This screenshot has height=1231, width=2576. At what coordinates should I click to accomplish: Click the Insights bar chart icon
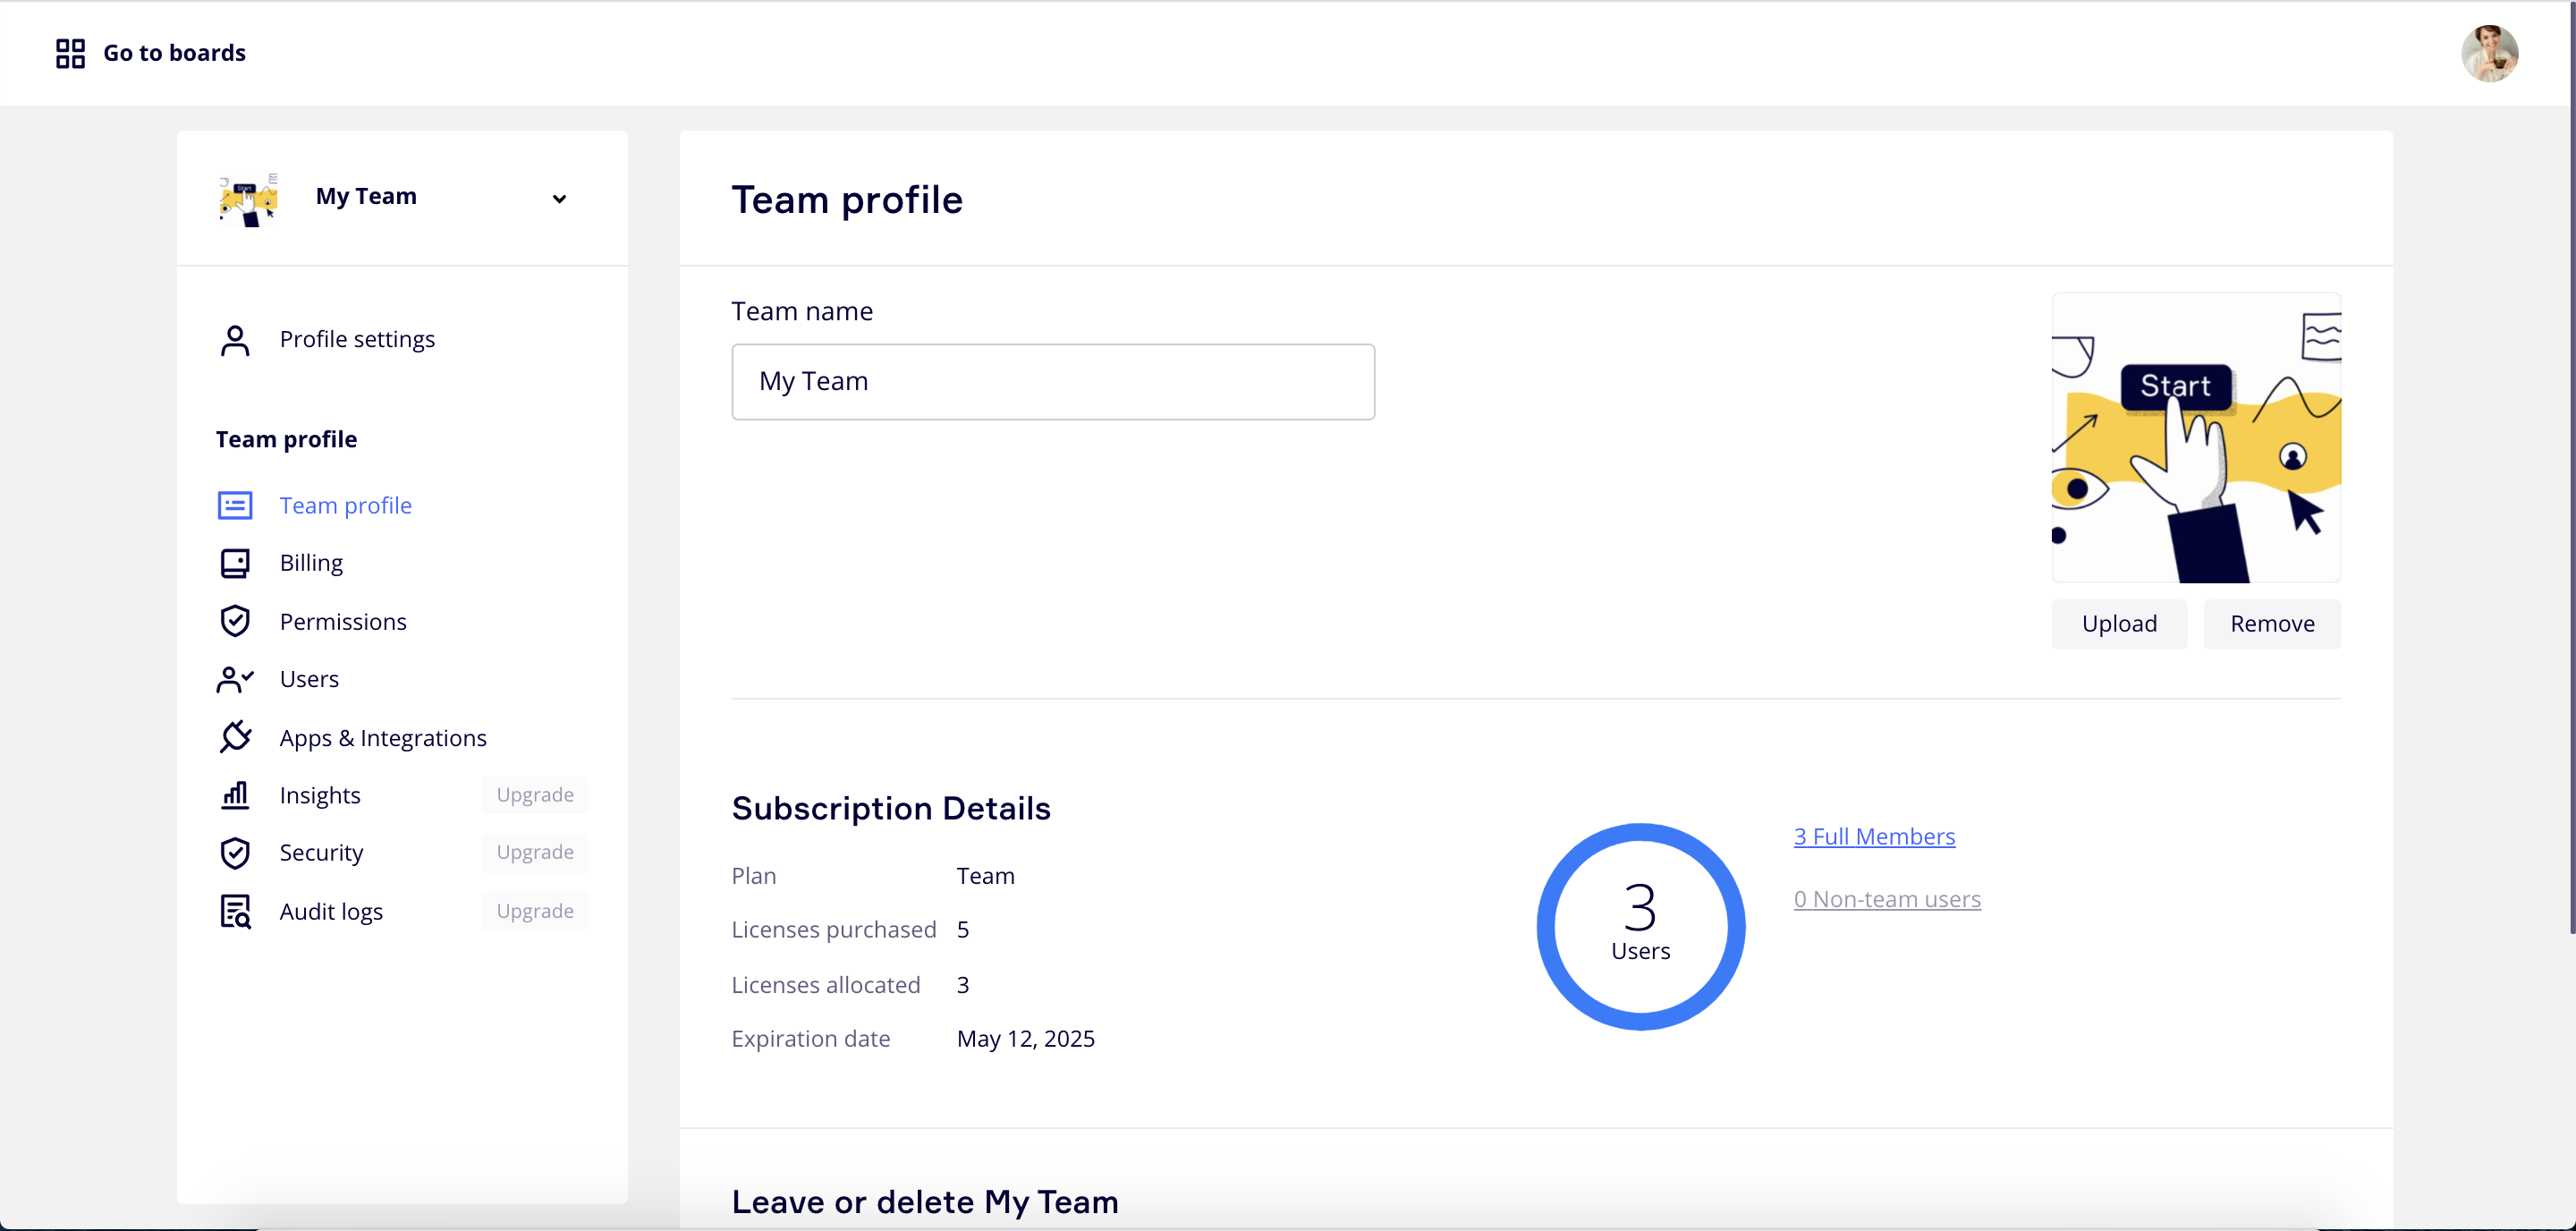(x=235, y=795)
